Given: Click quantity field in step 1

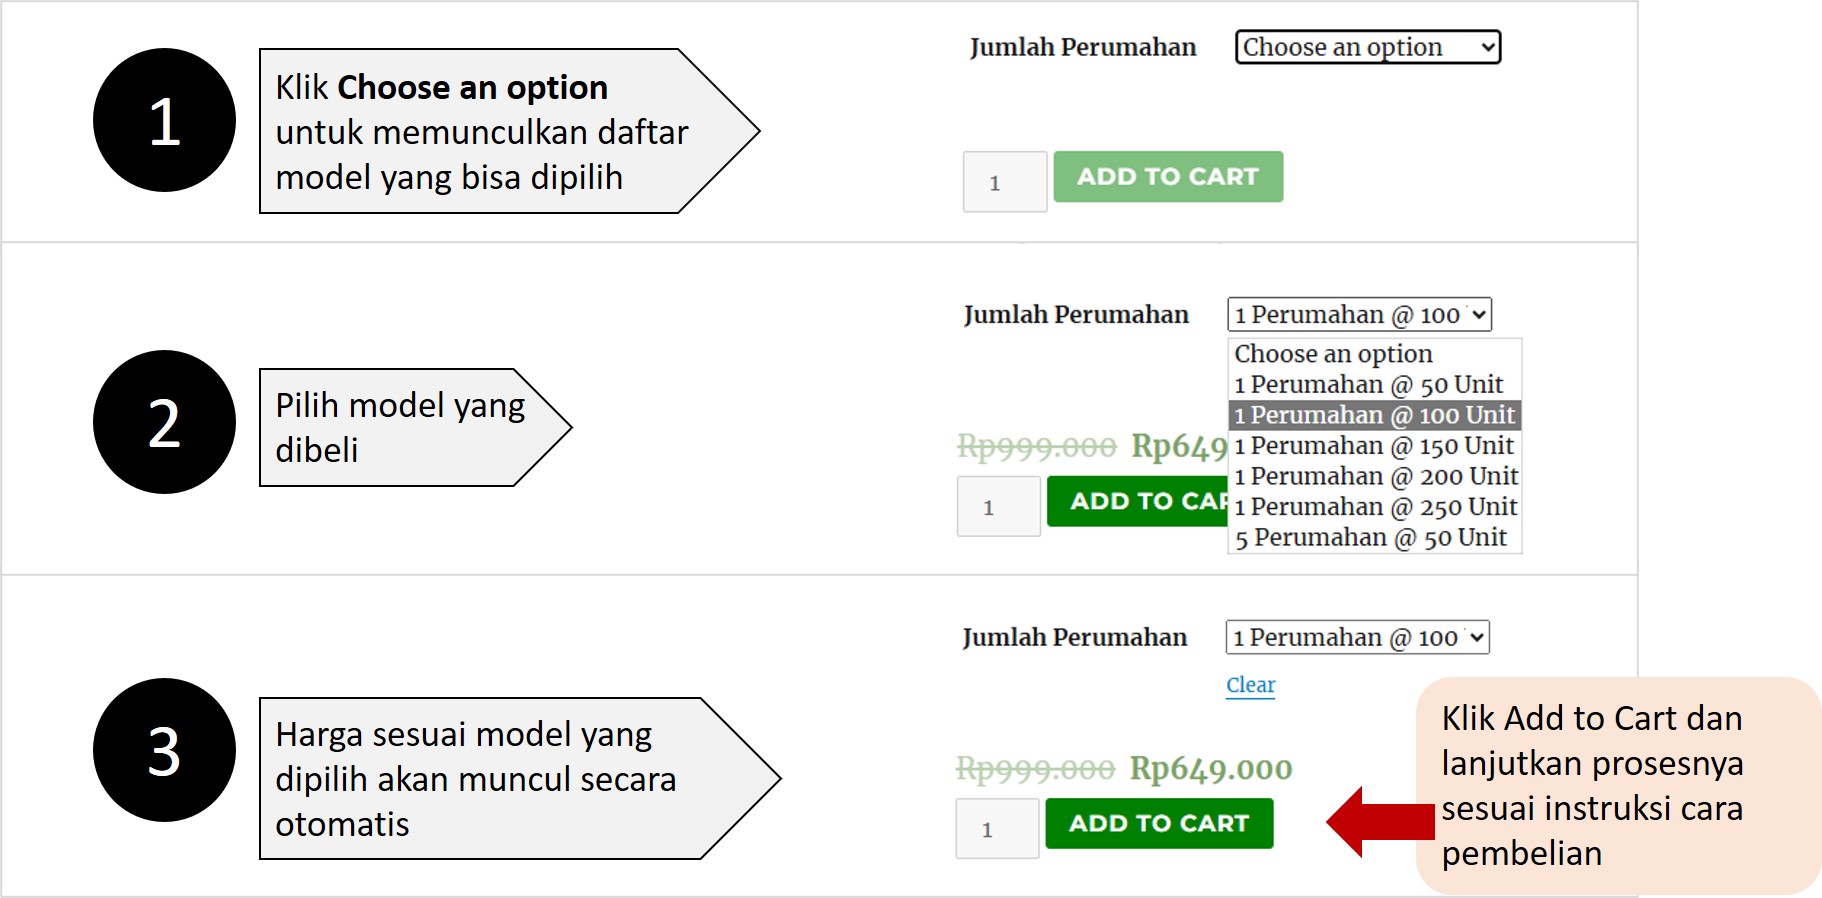Looking at the screenshot, I should point(1004,182).
